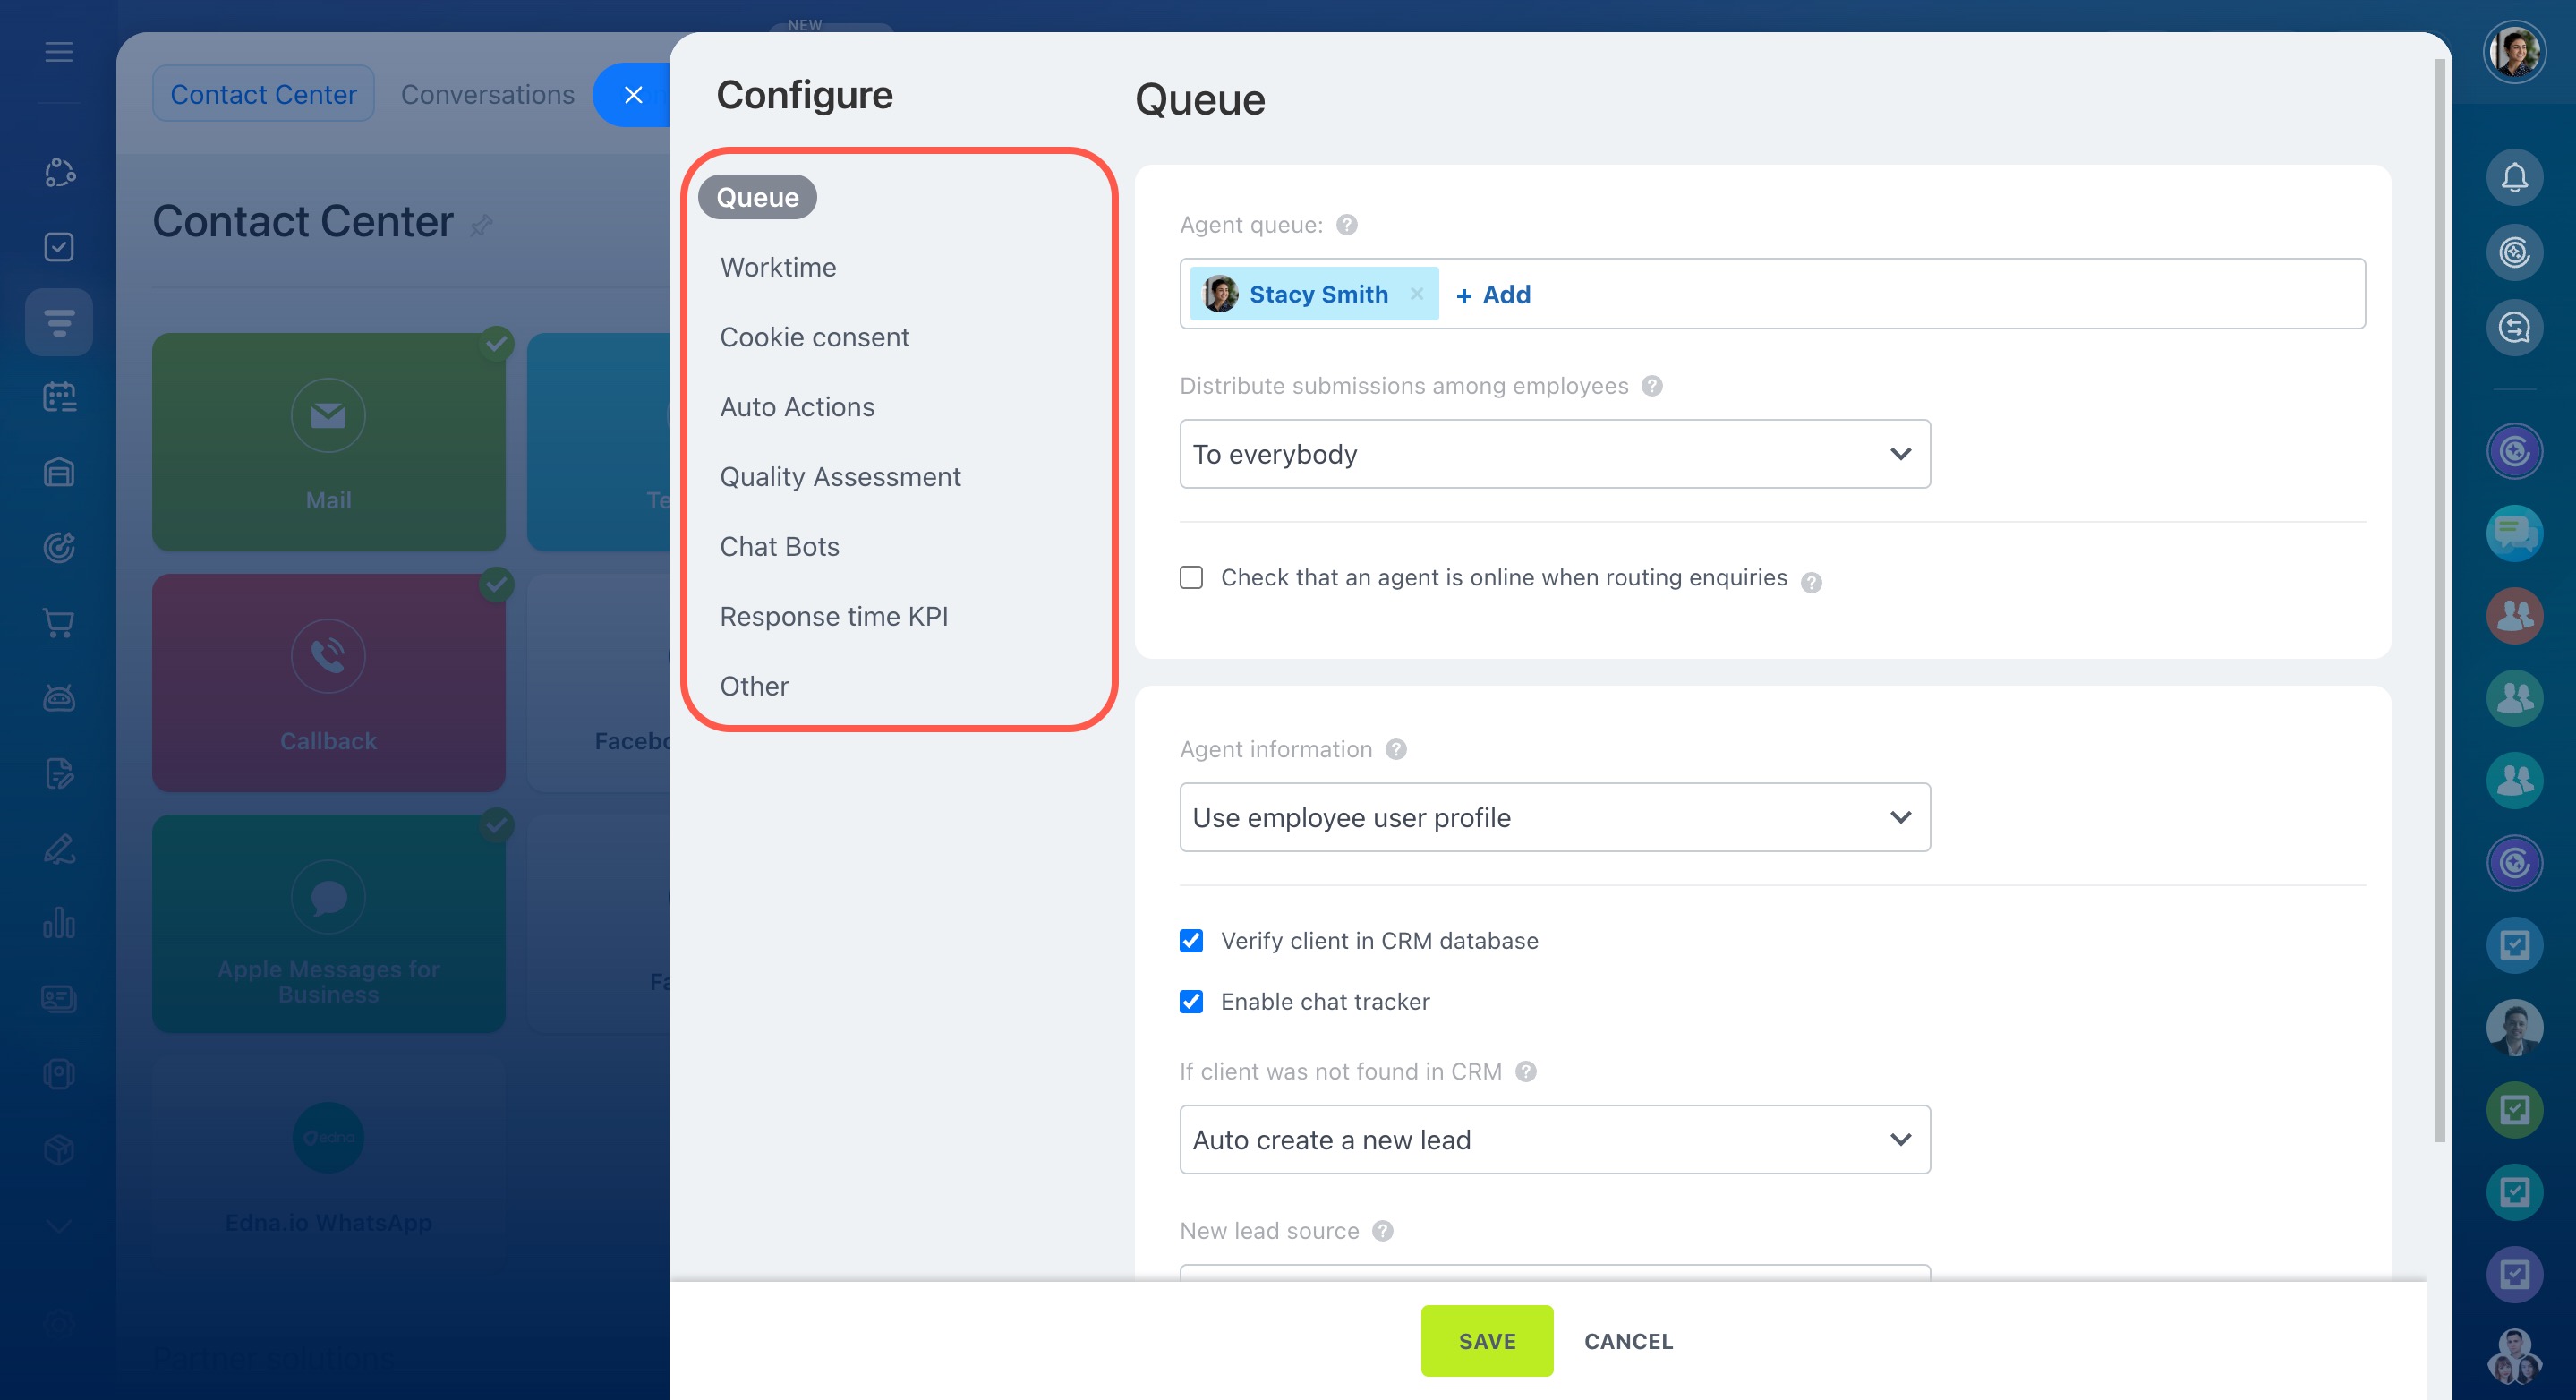Image resolution: width=2576 pixels, height=1400 pixels.
Task: Open the hamburger main menu
Action: 59,51
